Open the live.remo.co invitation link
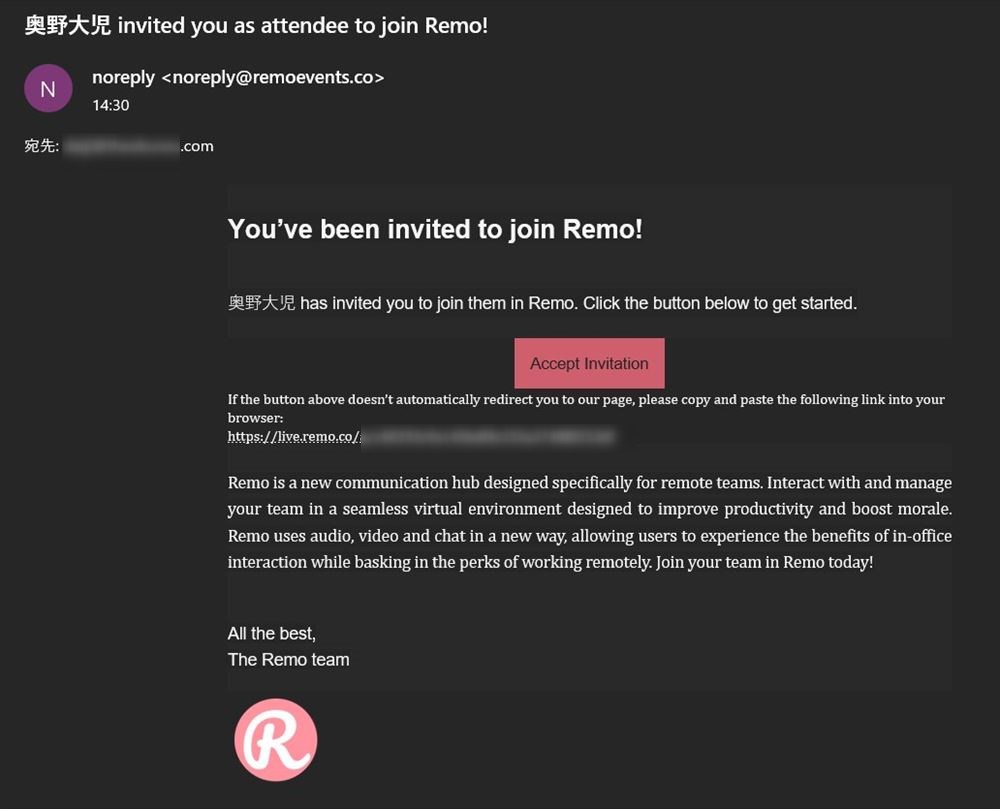The height and width of the screenshot is (809, 1000). point(422,437)
